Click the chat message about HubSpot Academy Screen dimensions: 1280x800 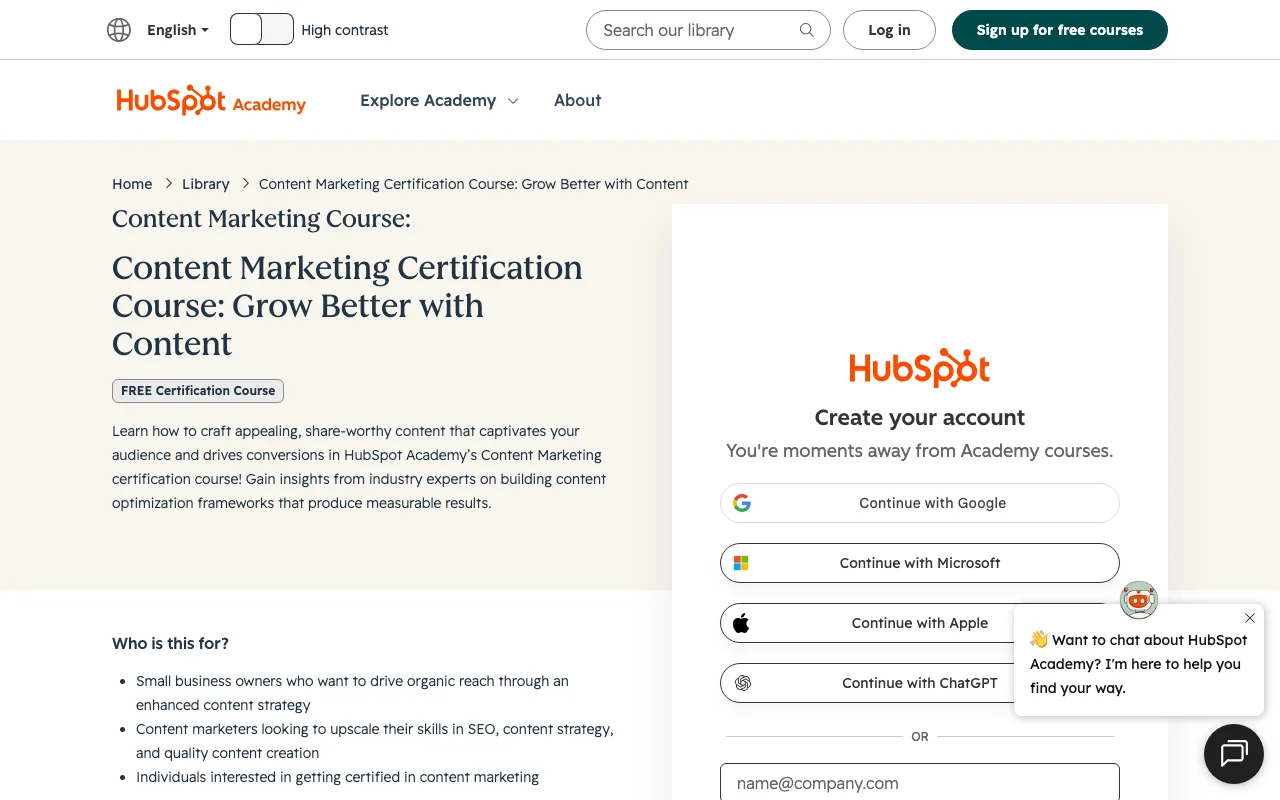tap(1139, 664)
